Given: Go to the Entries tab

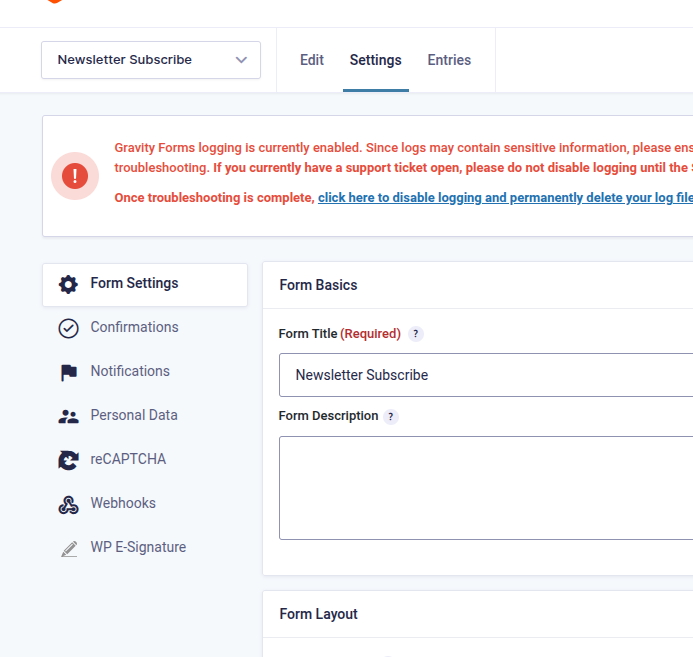Looking at the screenshot, I should 449,60.
